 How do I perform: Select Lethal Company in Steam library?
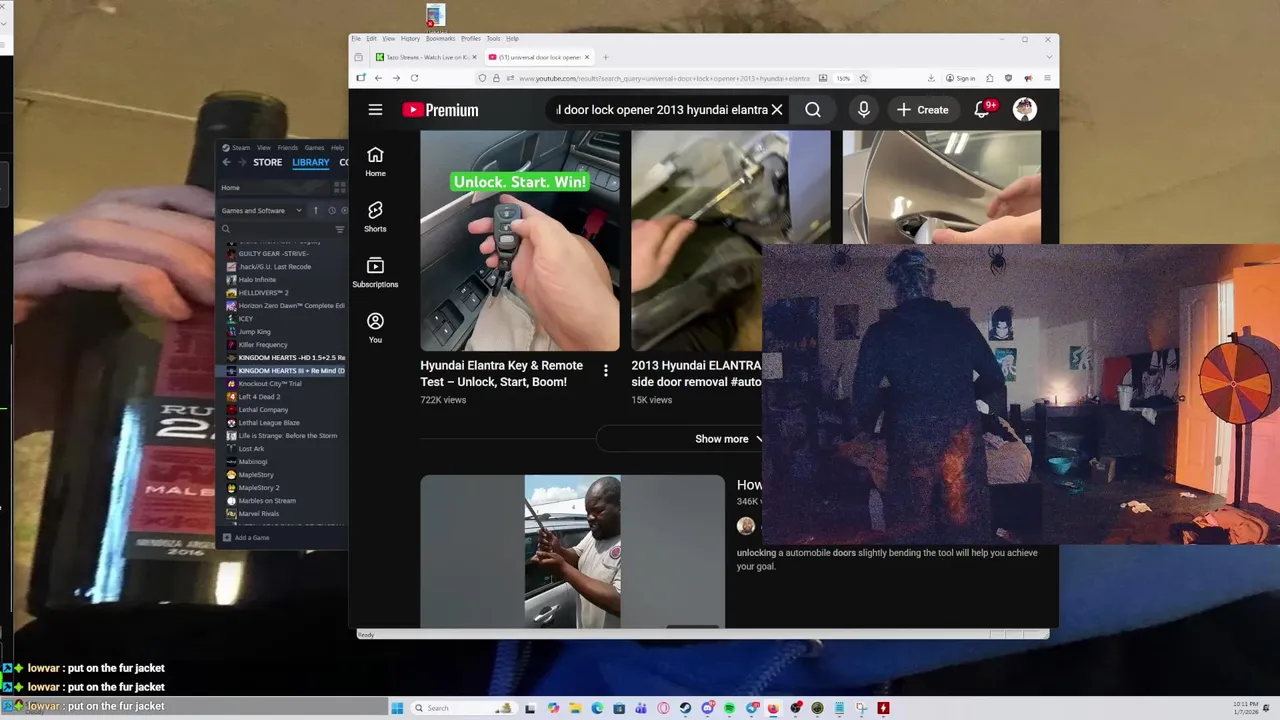(x=263, y=410)
